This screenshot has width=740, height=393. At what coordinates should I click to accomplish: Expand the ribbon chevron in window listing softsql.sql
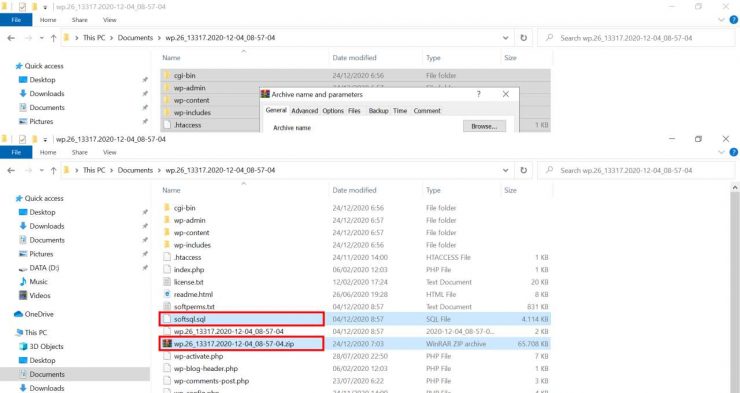pos(721,152)
